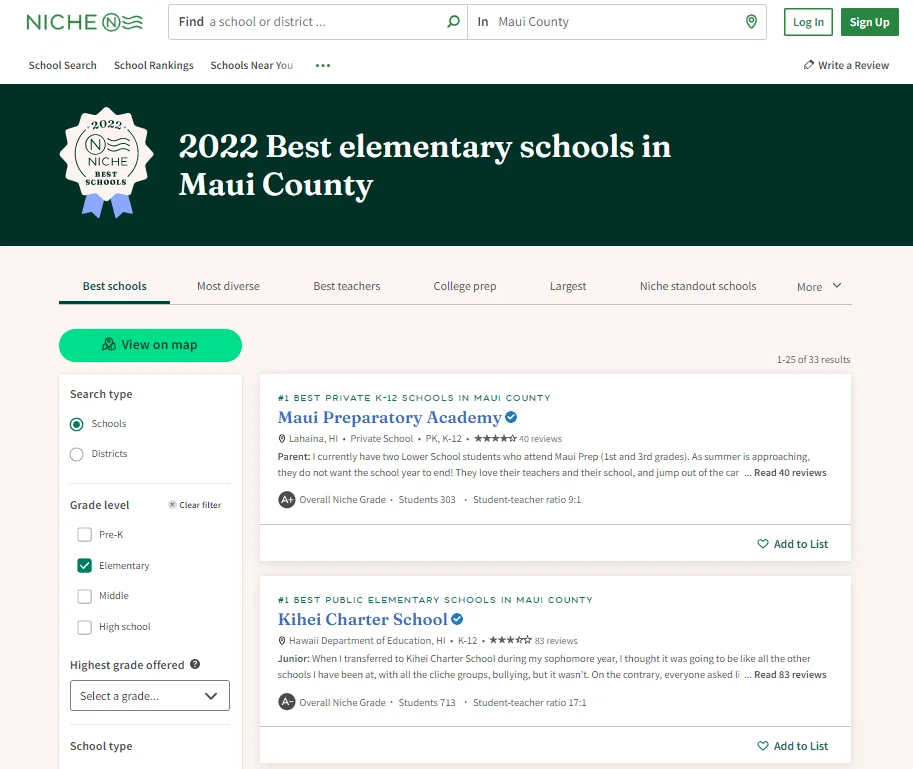This screenshot has height=769, width=913.
Task: Click the help icon beside Highest grade offered
Action: (x=195, y=664)
